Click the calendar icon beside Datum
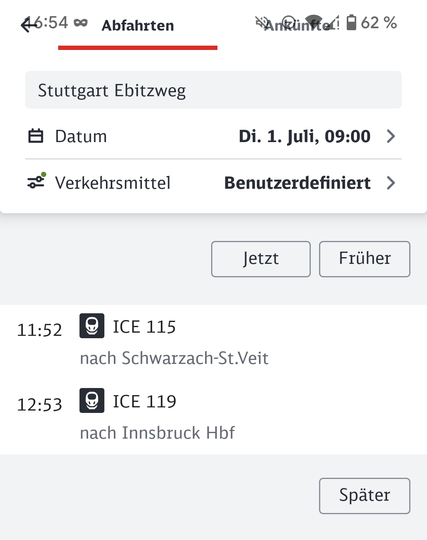427x540 pixels. pyautogui.click(x=35, y=136)
